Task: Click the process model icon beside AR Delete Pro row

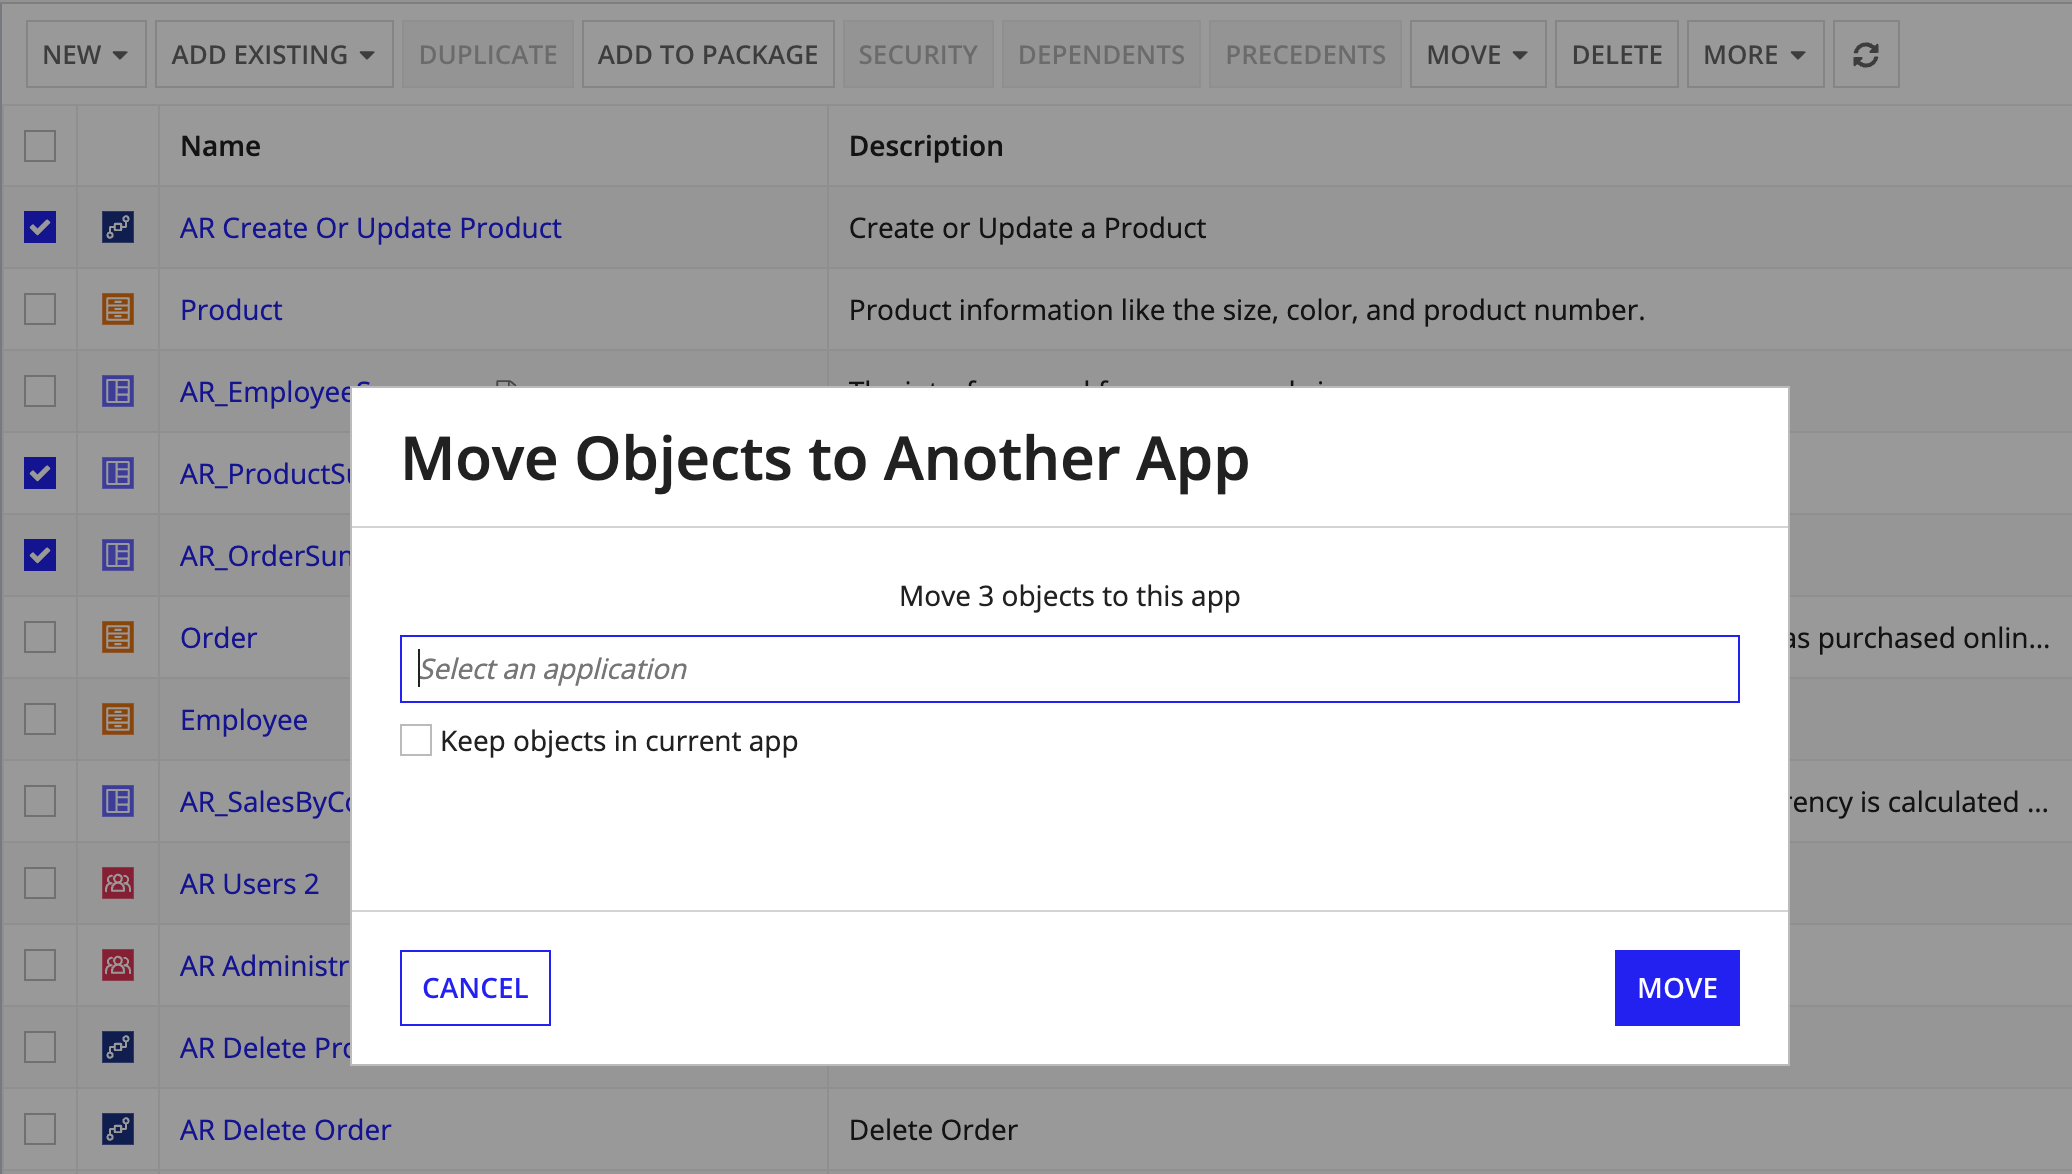Action: (x=118, y=1048)
